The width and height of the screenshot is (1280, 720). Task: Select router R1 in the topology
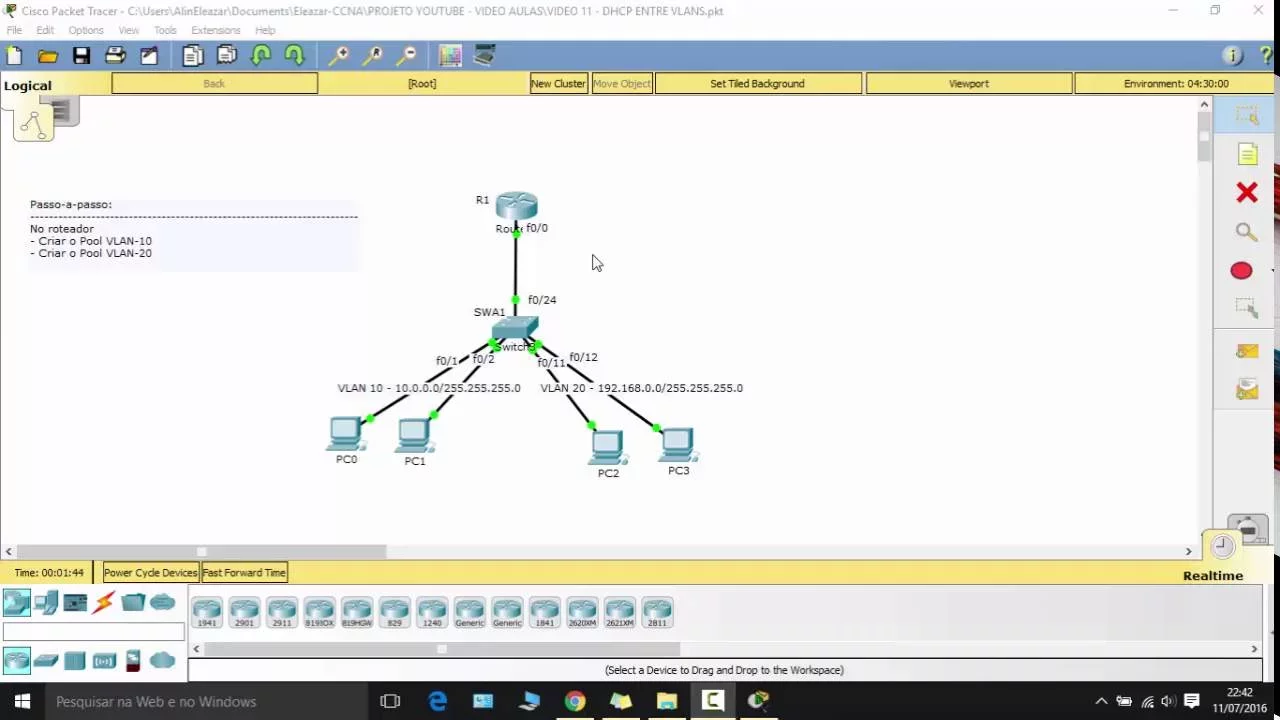click(x=516, y=206)
